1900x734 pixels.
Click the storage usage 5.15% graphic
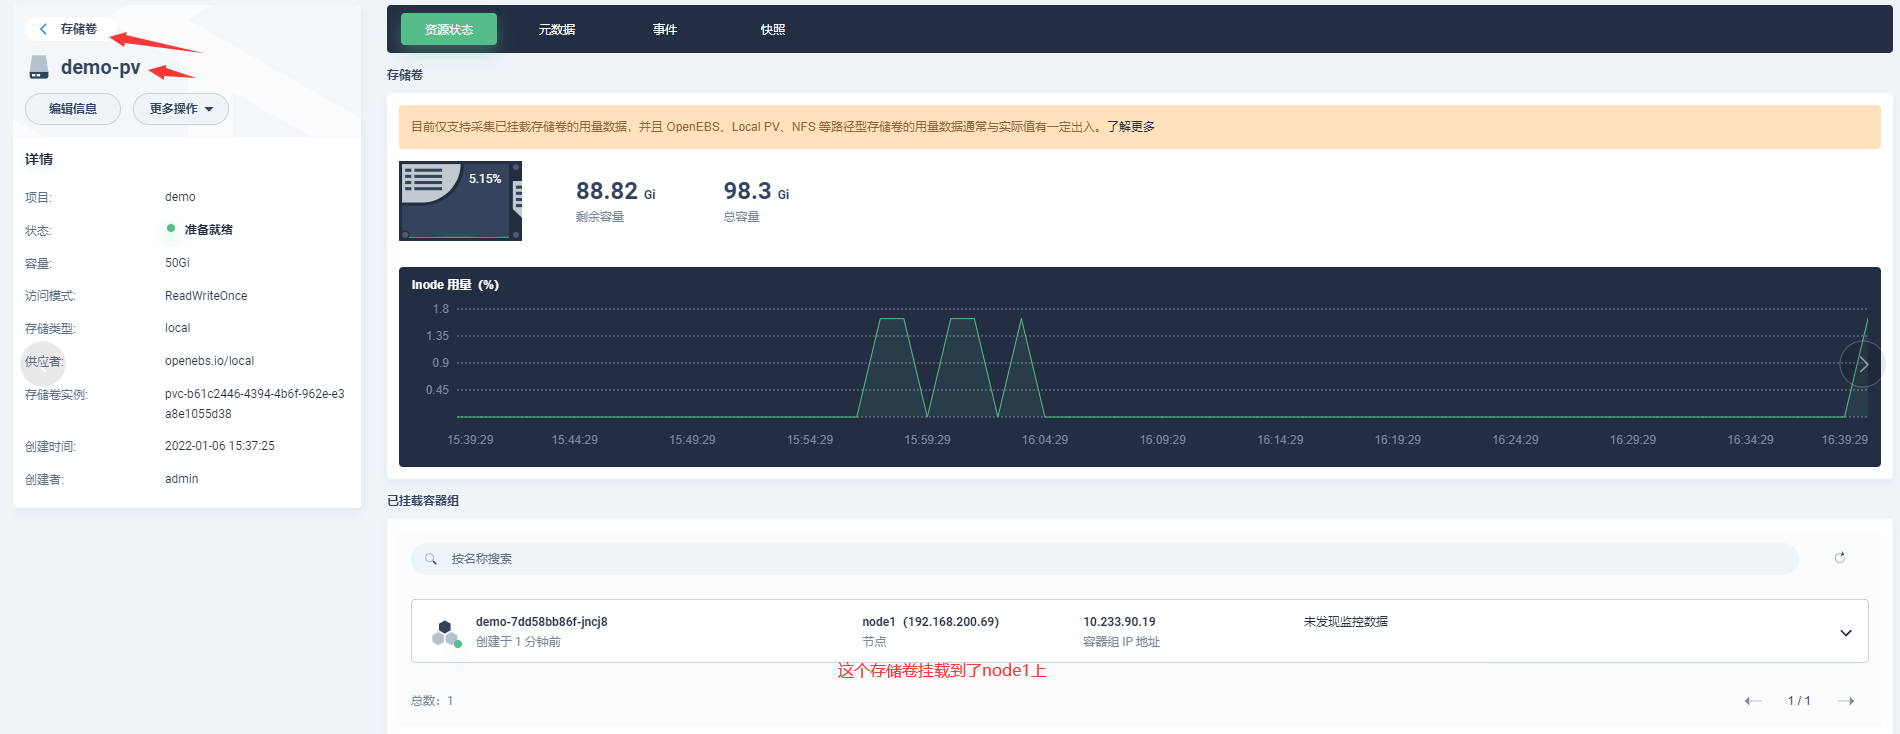(460, 201)
